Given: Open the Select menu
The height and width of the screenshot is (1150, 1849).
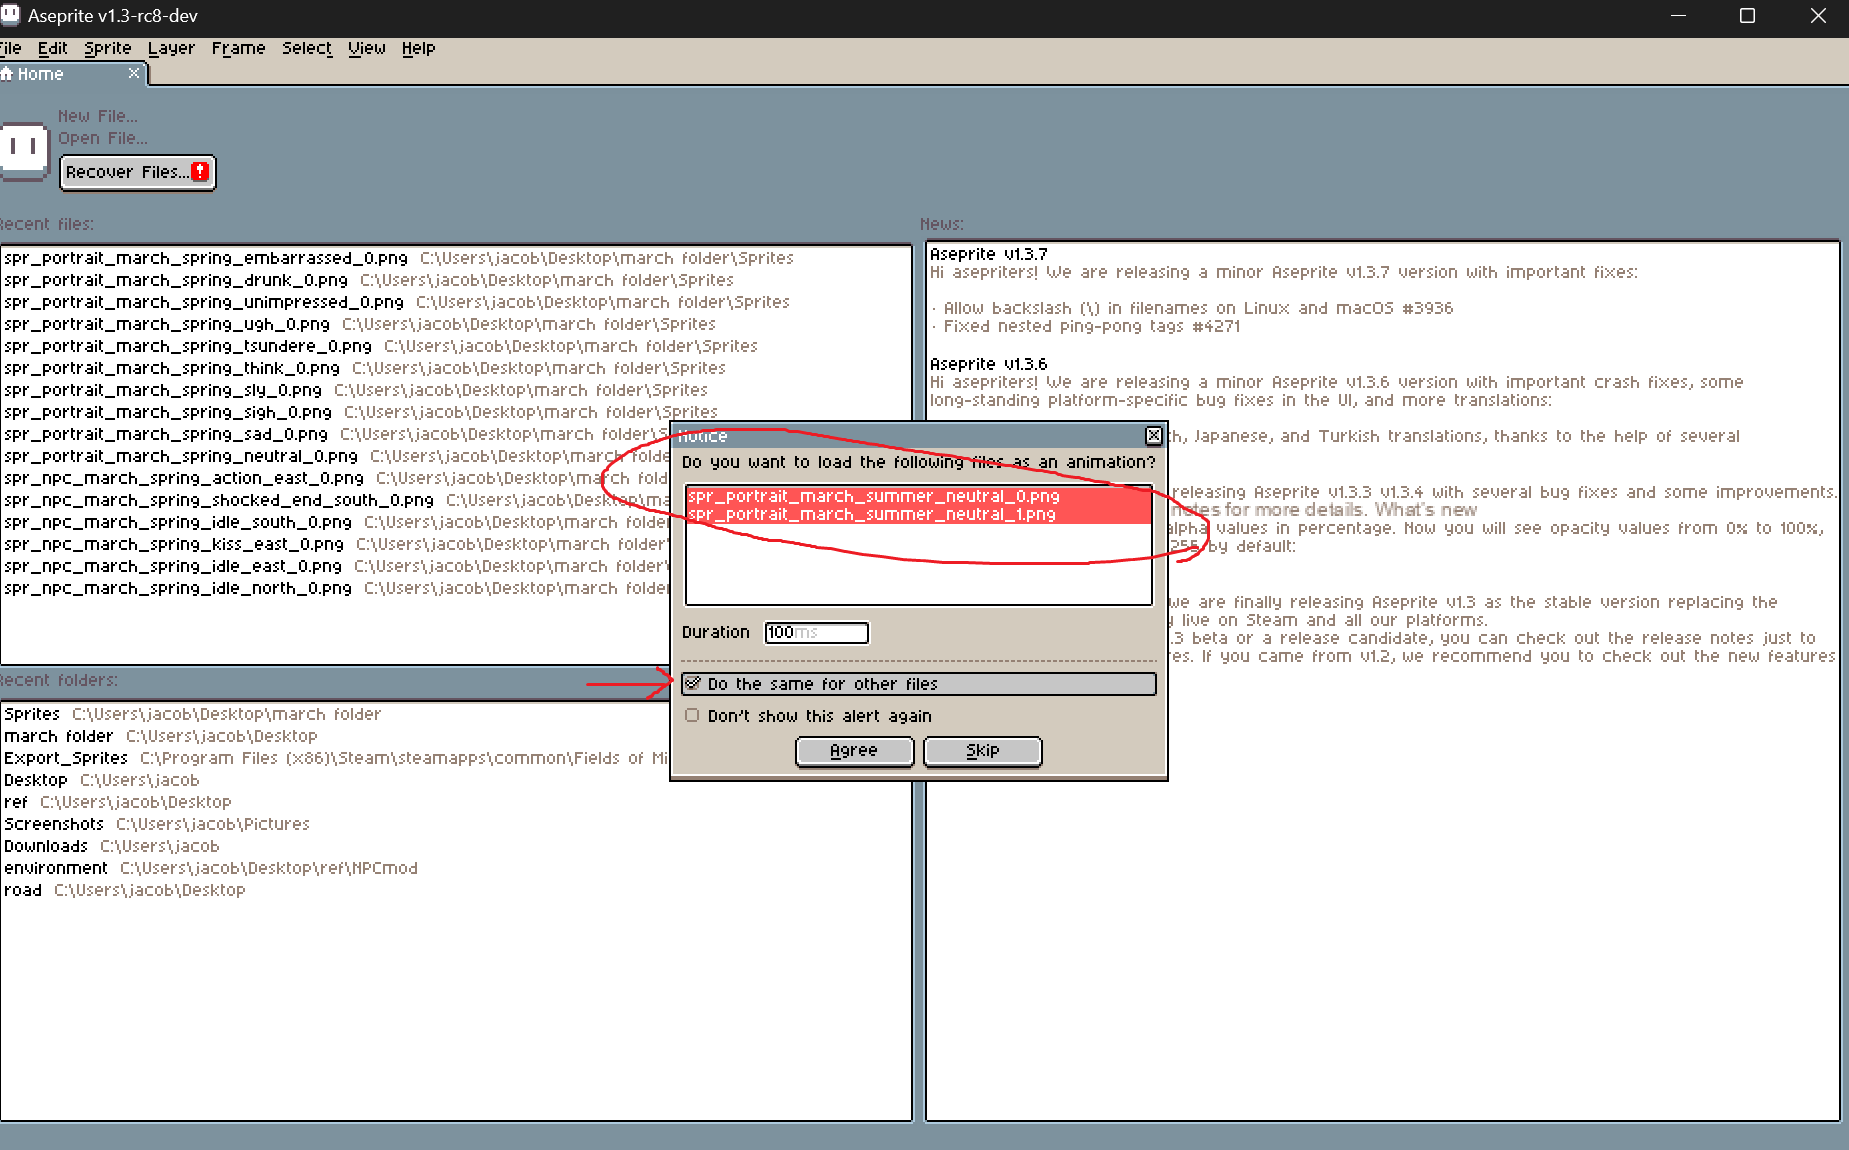Looking at the screenshot, I should [x=307, y=48].
